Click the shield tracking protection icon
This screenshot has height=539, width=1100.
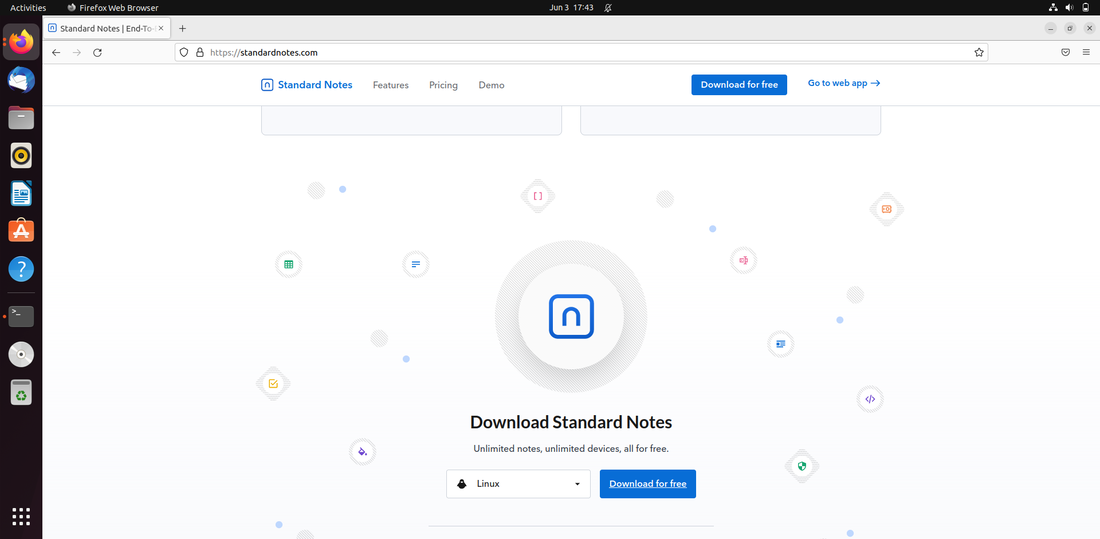[x=184, y=53]
